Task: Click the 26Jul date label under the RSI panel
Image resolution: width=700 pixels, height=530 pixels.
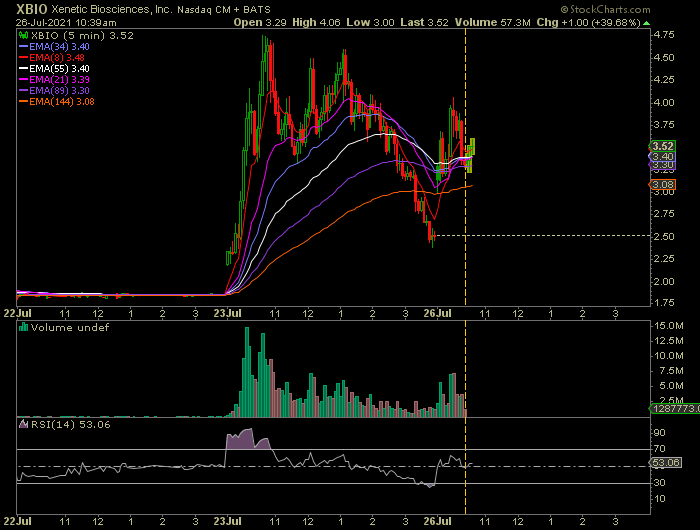Action: 438,522
